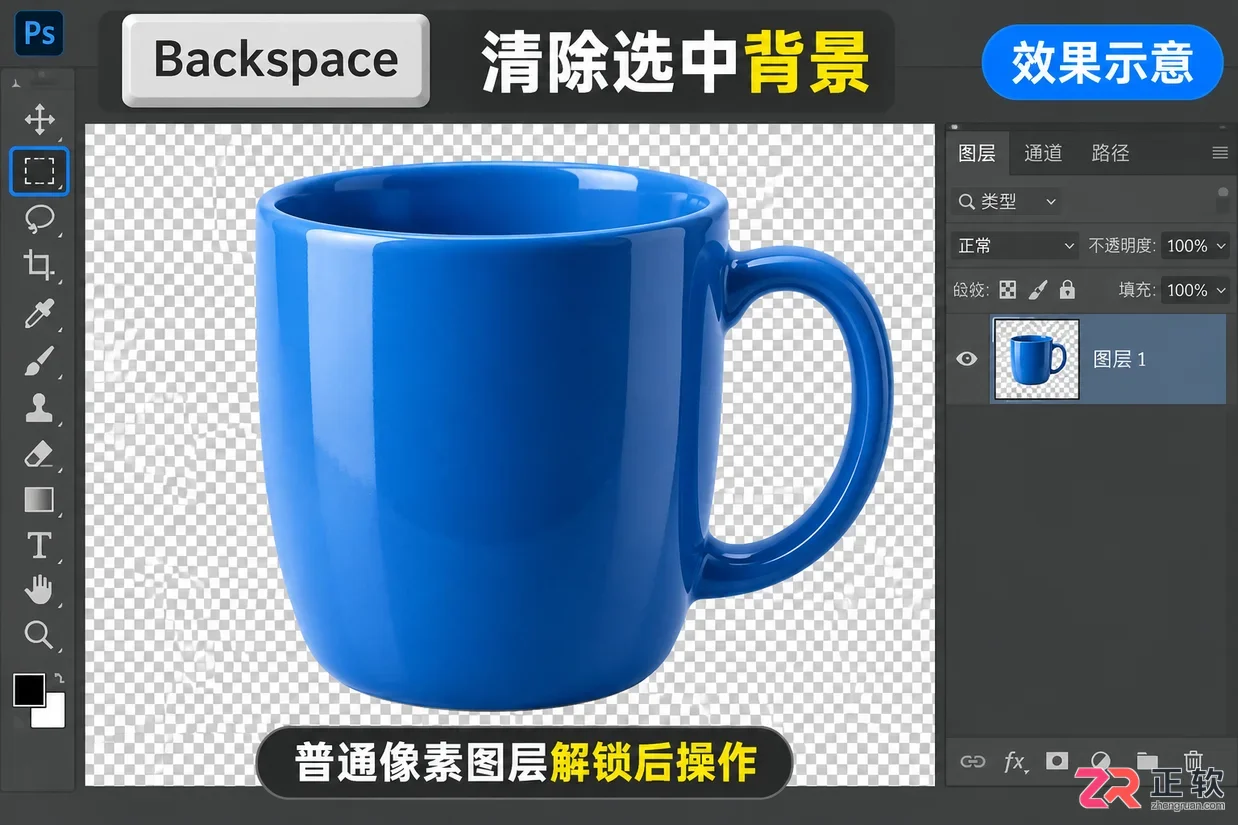The image size is (1238, 825).
Task: Select the Move tool
Action: 39,121
